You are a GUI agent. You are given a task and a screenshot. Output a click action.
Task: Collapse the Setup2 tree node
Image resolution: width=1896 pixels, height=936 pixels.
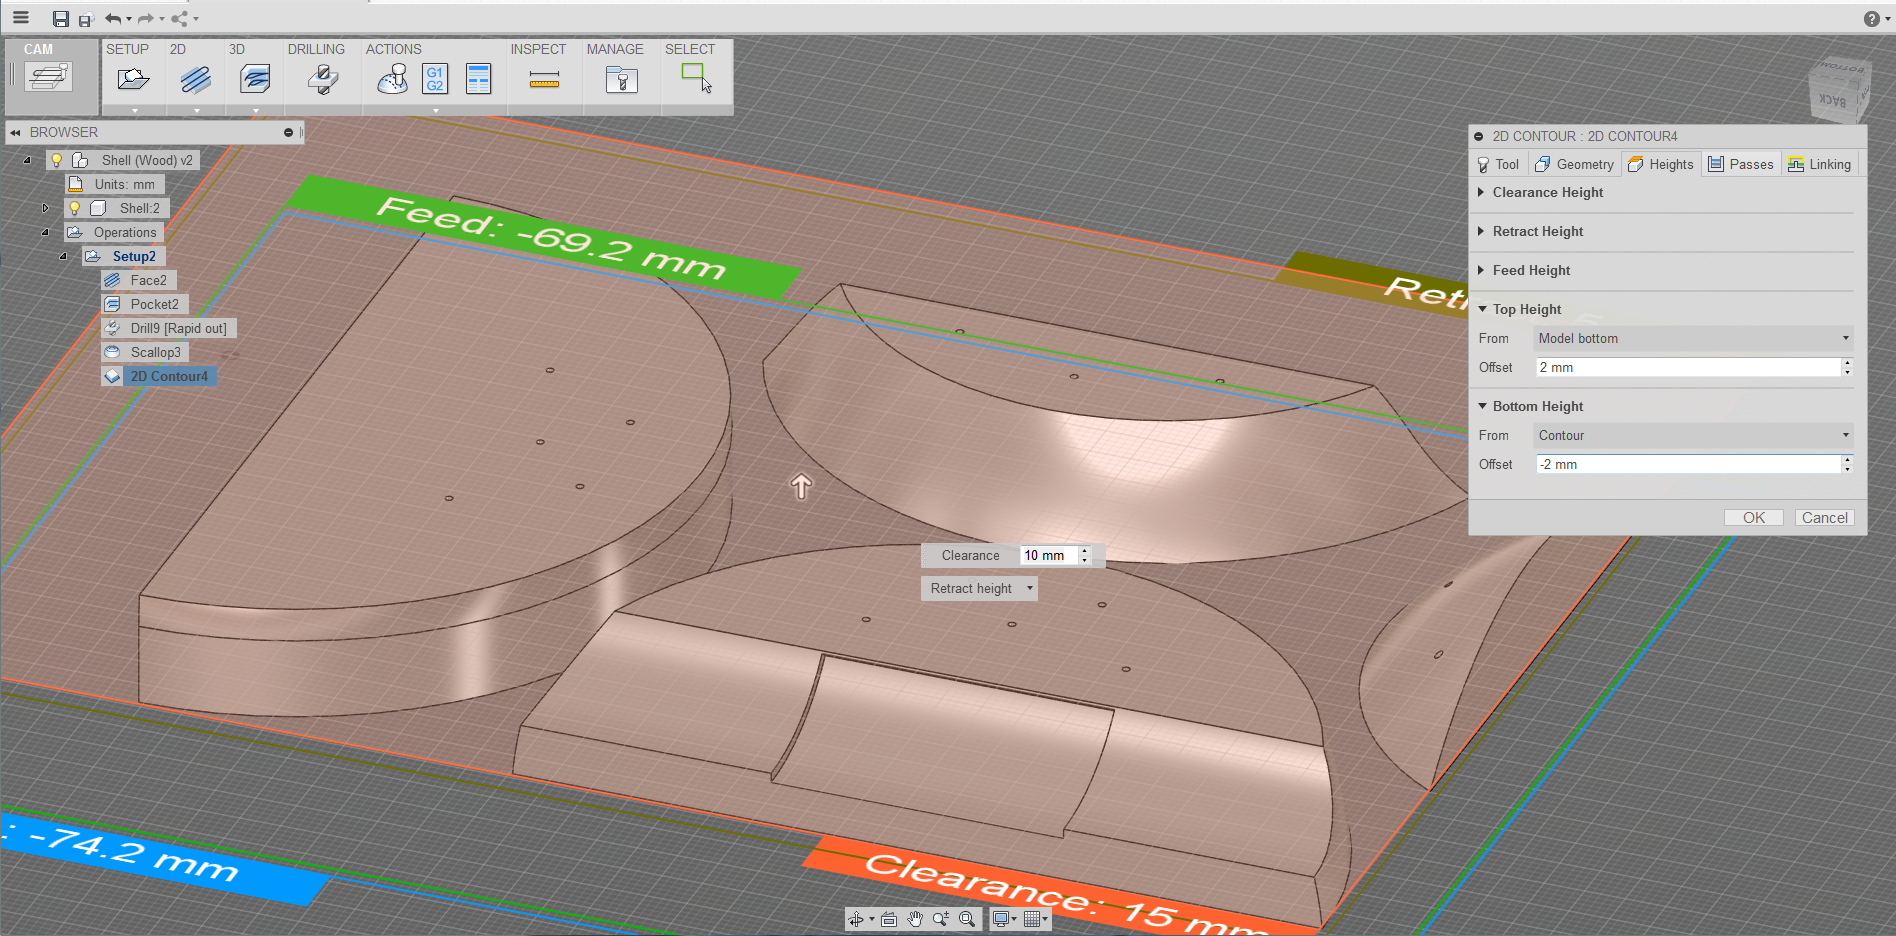(x=63, y=256)
